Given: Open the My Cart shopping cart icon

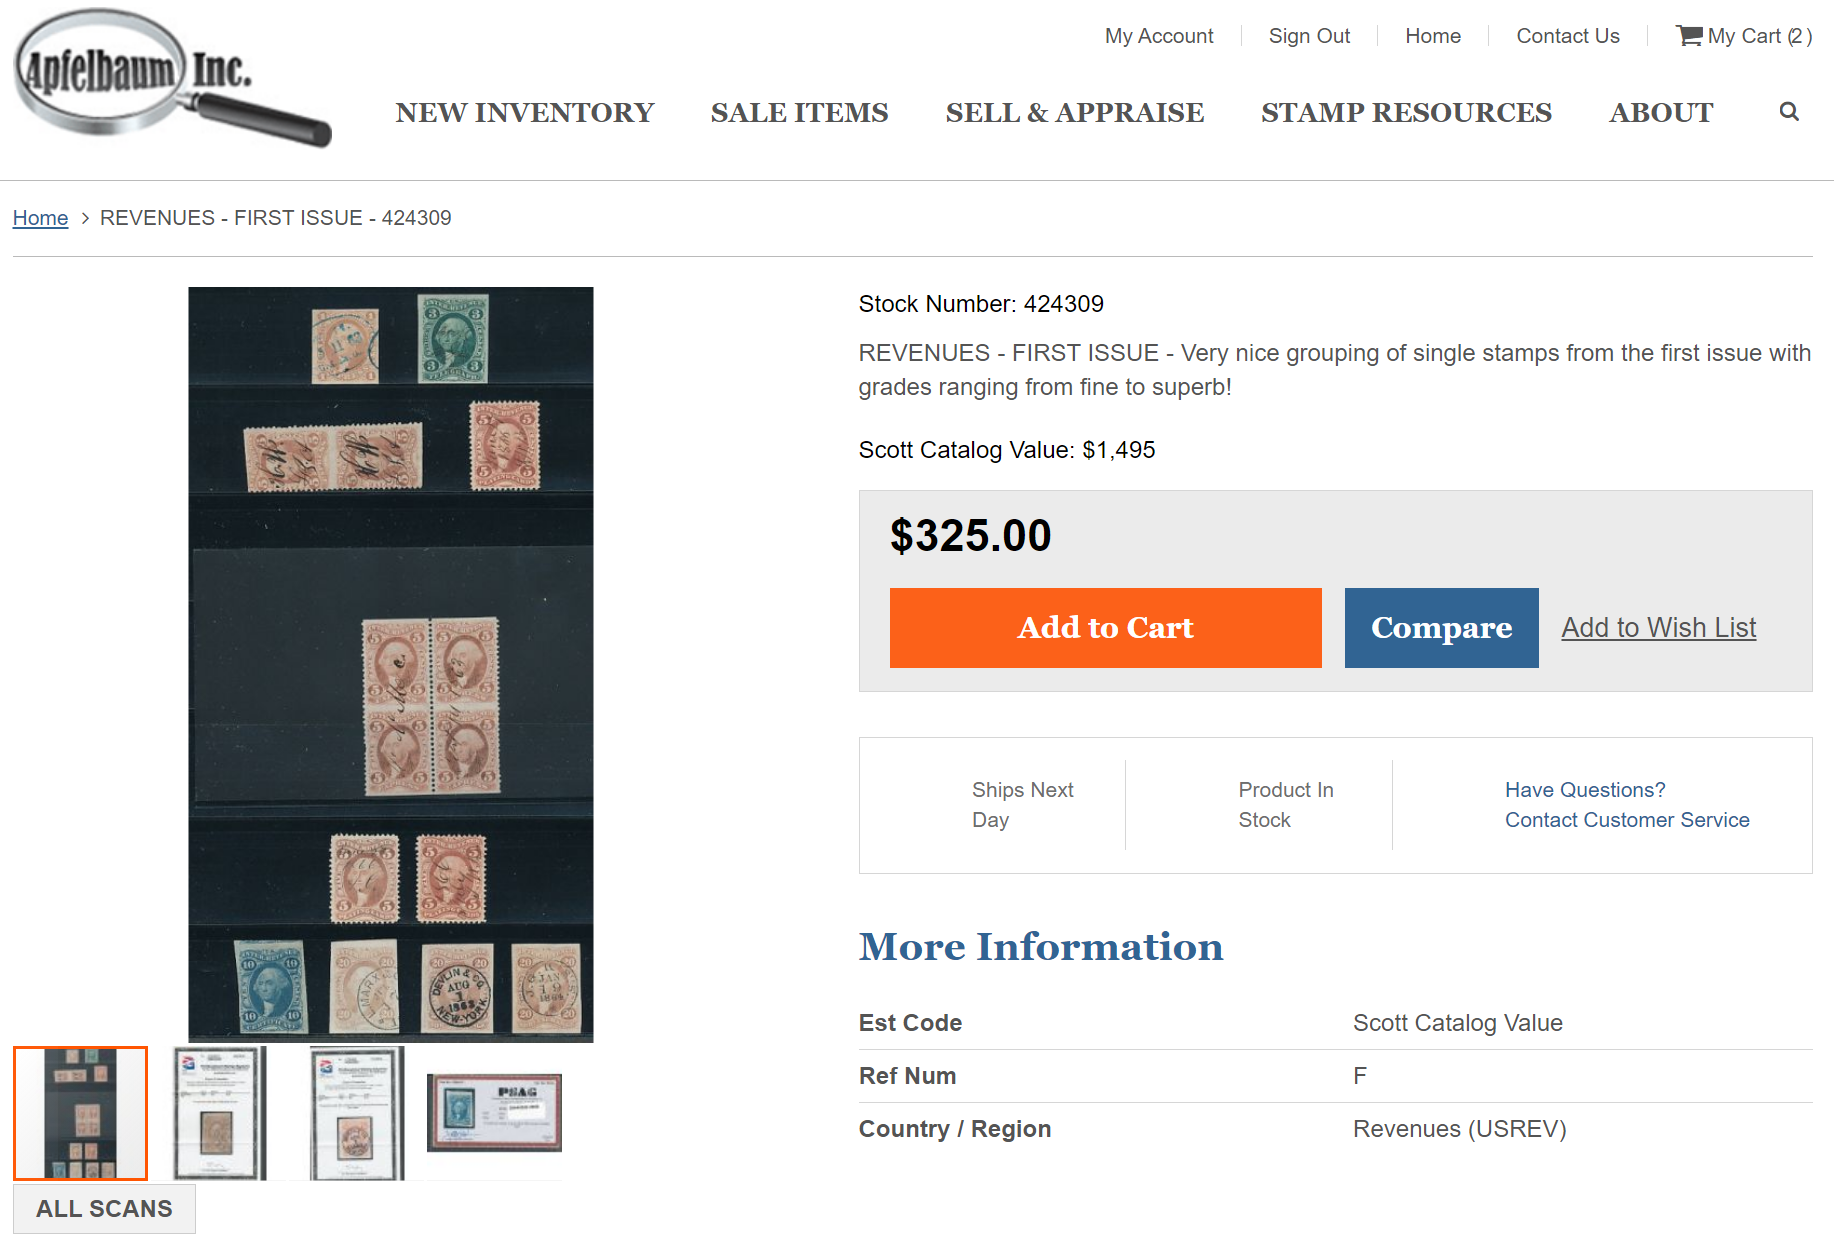Looking at the screenshot, I should tap(1689, 36).
